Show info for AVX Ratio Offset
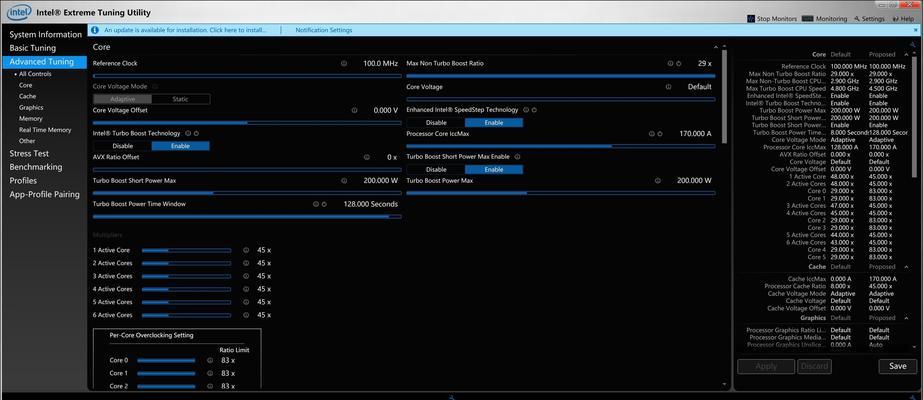Image resolution: width=923 pixels, height=400 pixels. (367, 157)
